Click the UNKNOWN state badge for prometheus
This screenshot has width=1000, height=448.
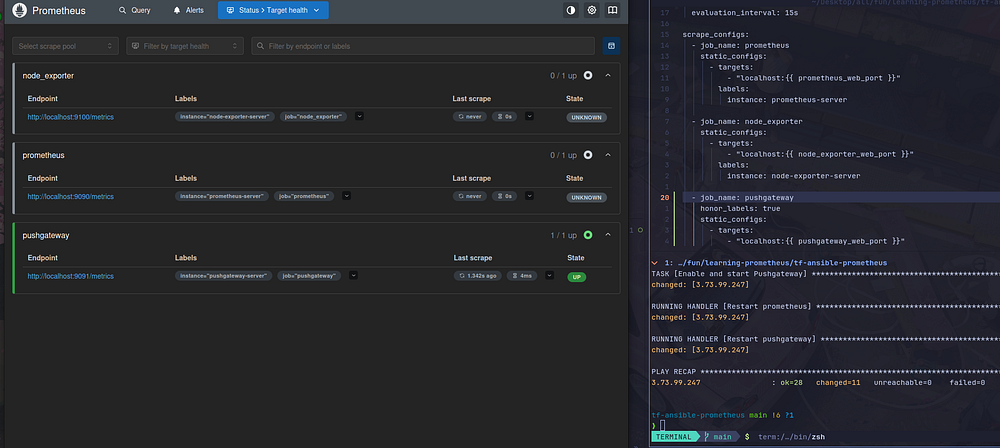[587, 198]
